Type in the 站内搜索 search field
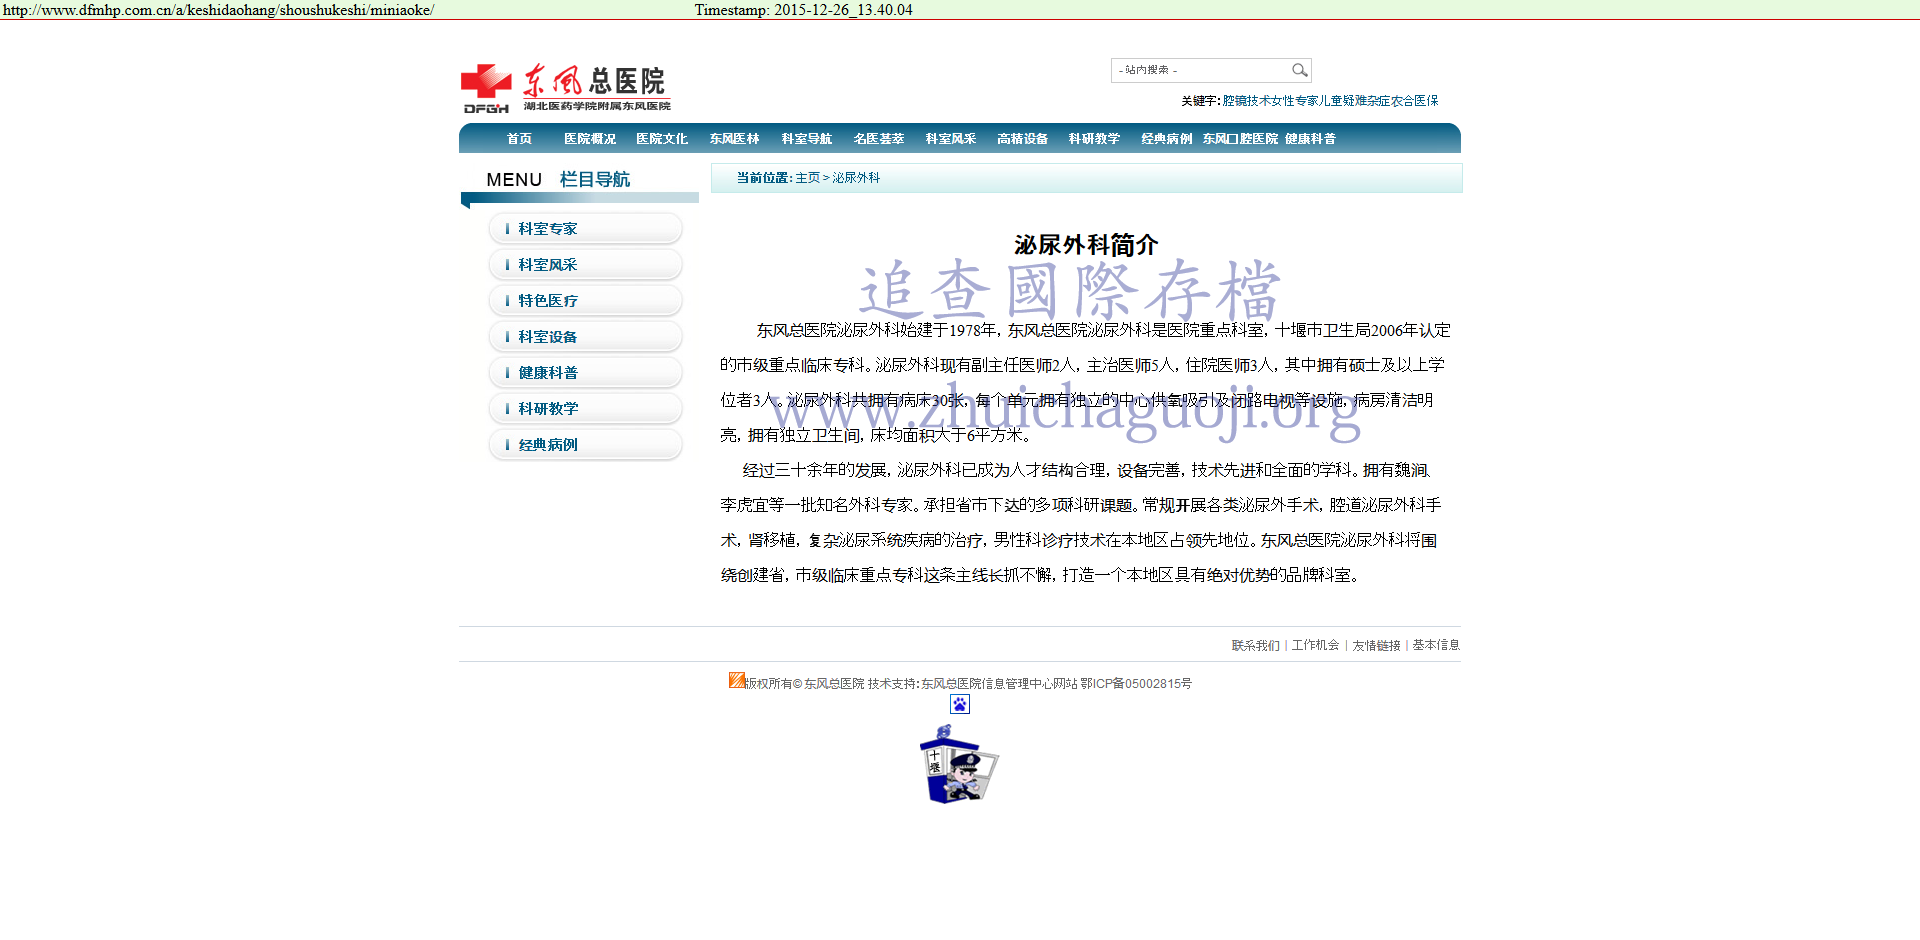The height and width of the screenshot is (940, 1920). tap(1200, 70)
